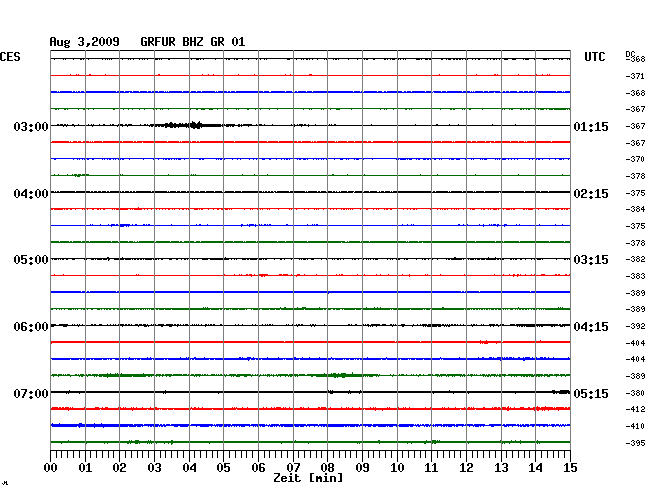Click the green trace burst before 06:00 near minute 08
Screen dimensions: 650x494
[341, 375]
